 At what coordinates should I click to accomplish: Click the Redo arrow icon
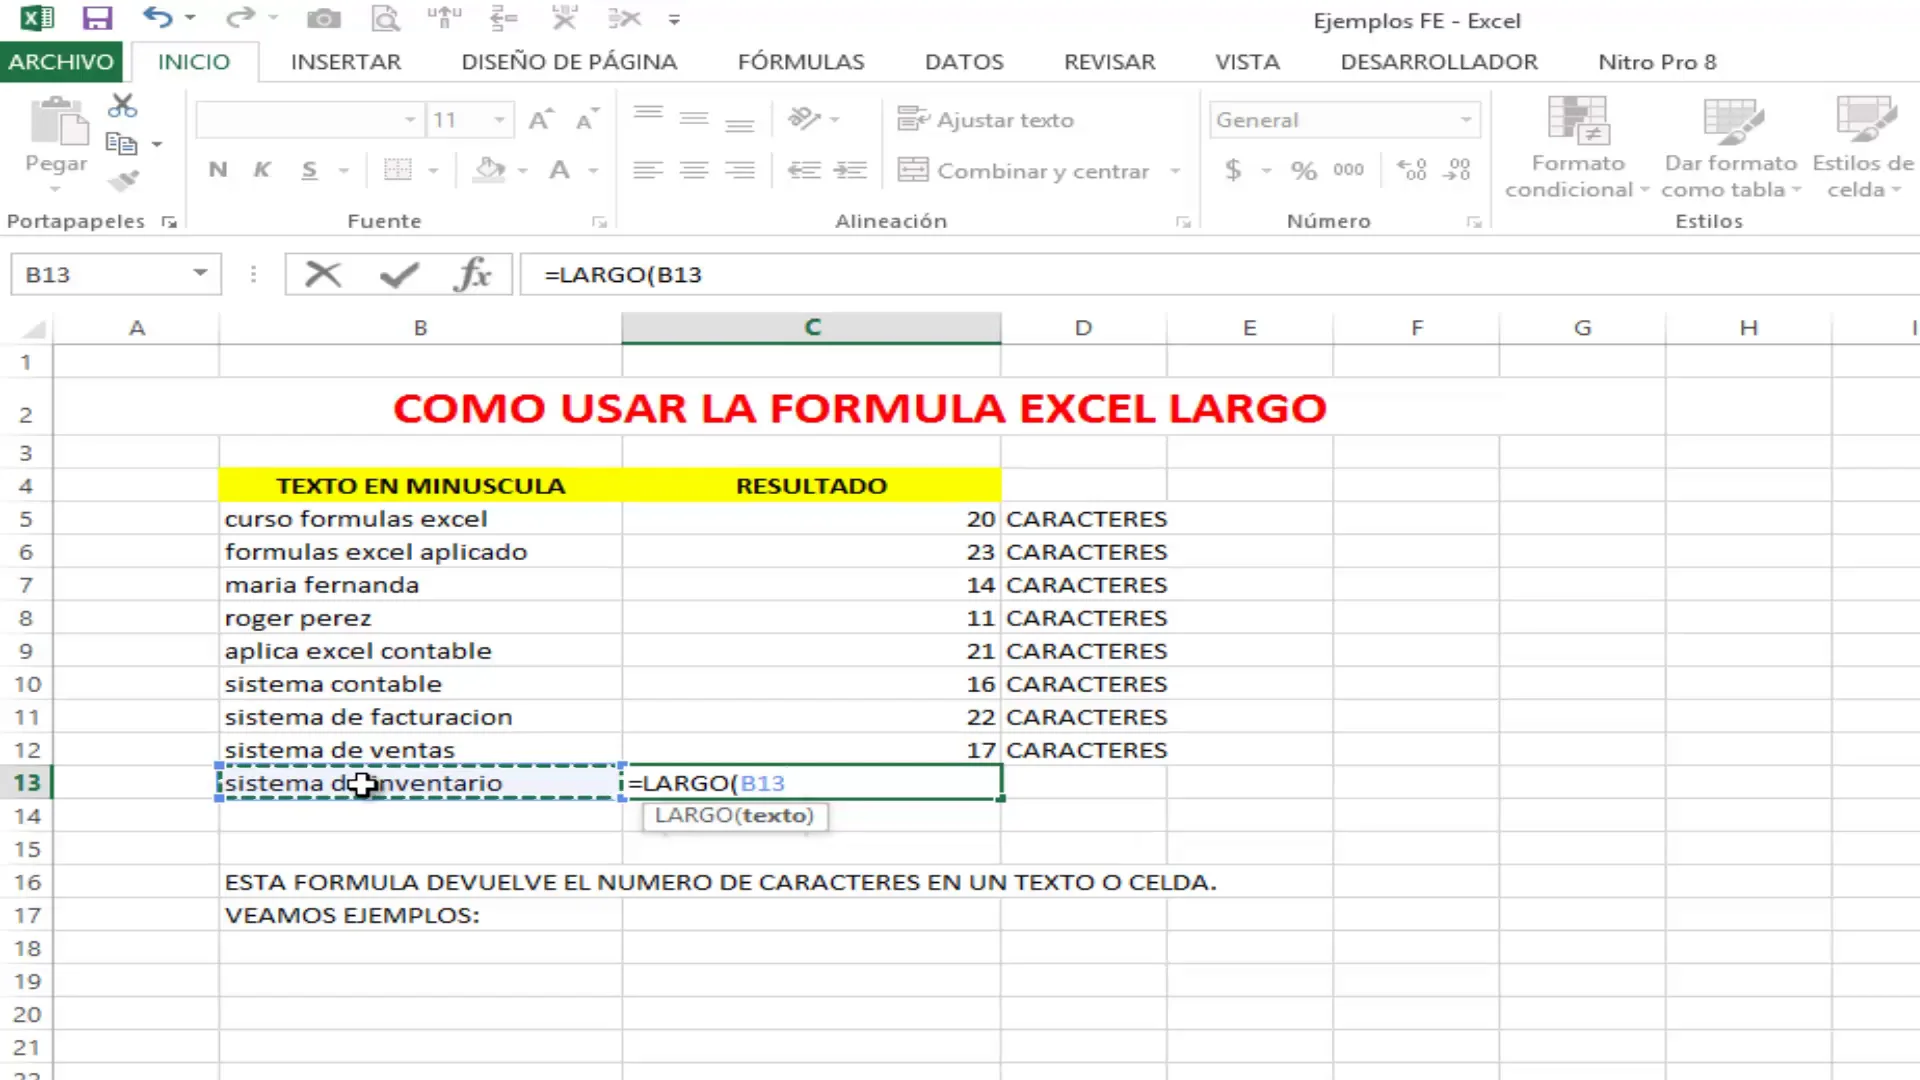point(239,17)
